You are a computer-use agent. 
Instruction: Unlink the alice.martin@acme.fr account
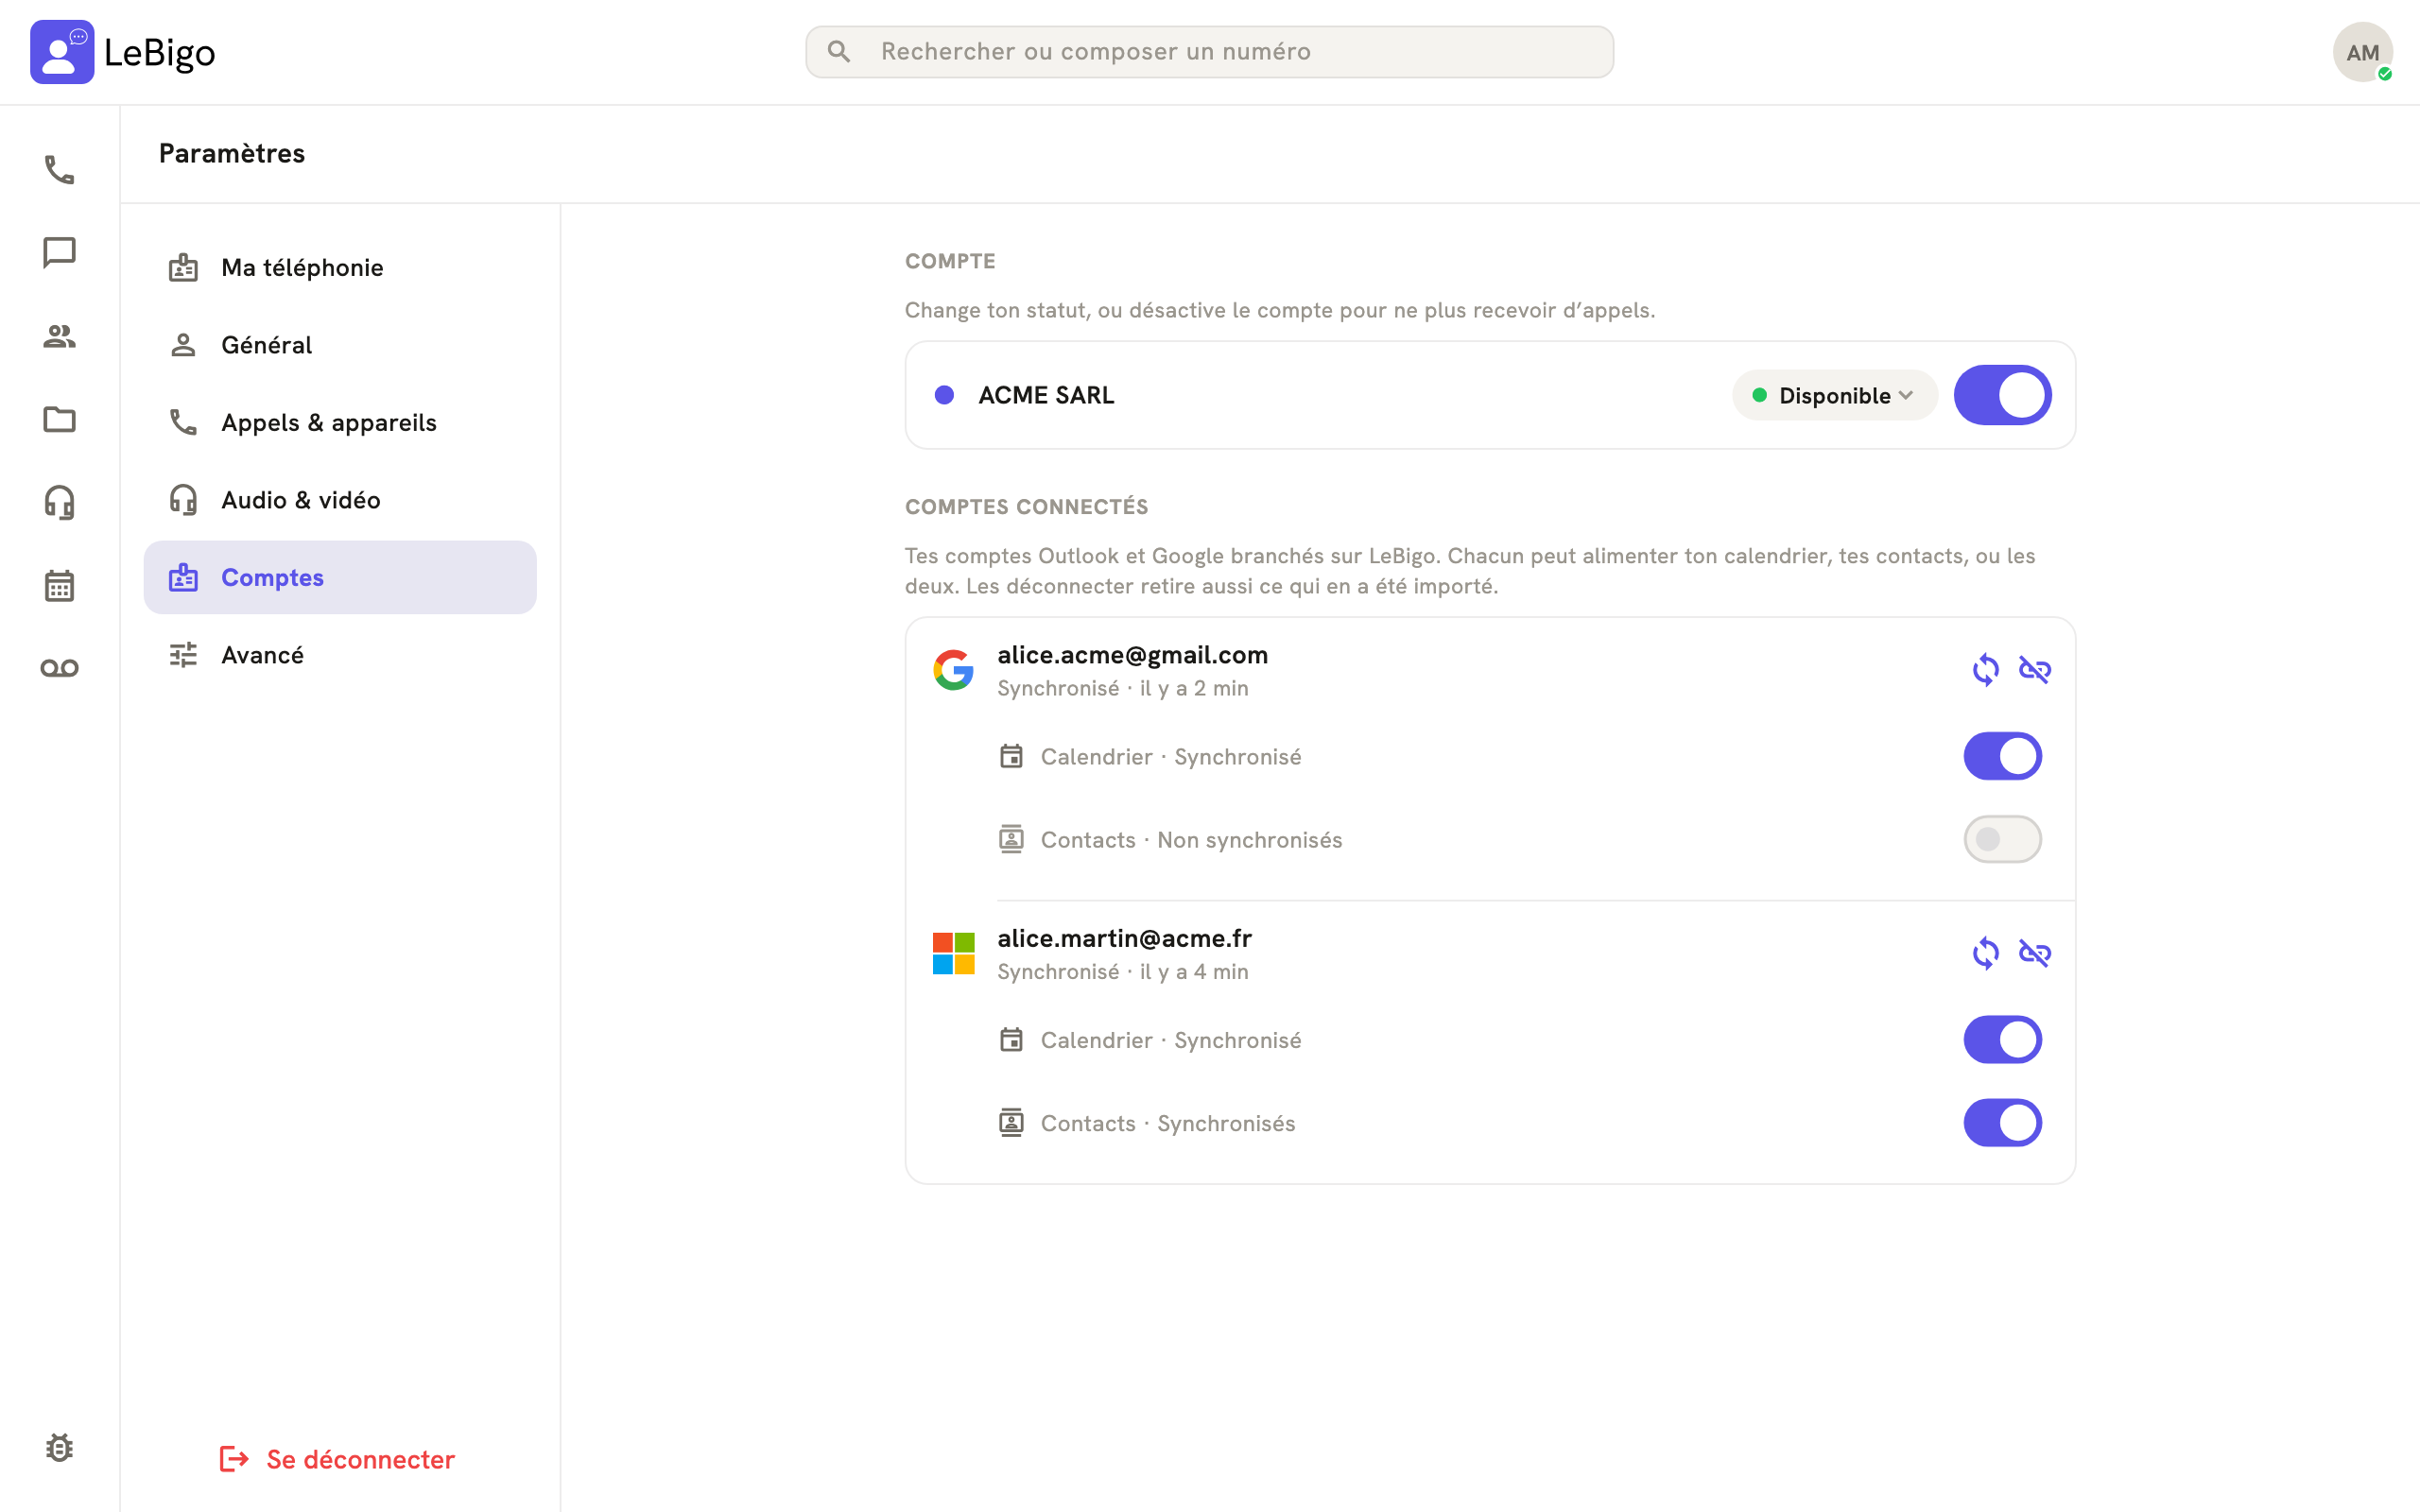[x=2035, y=954]
